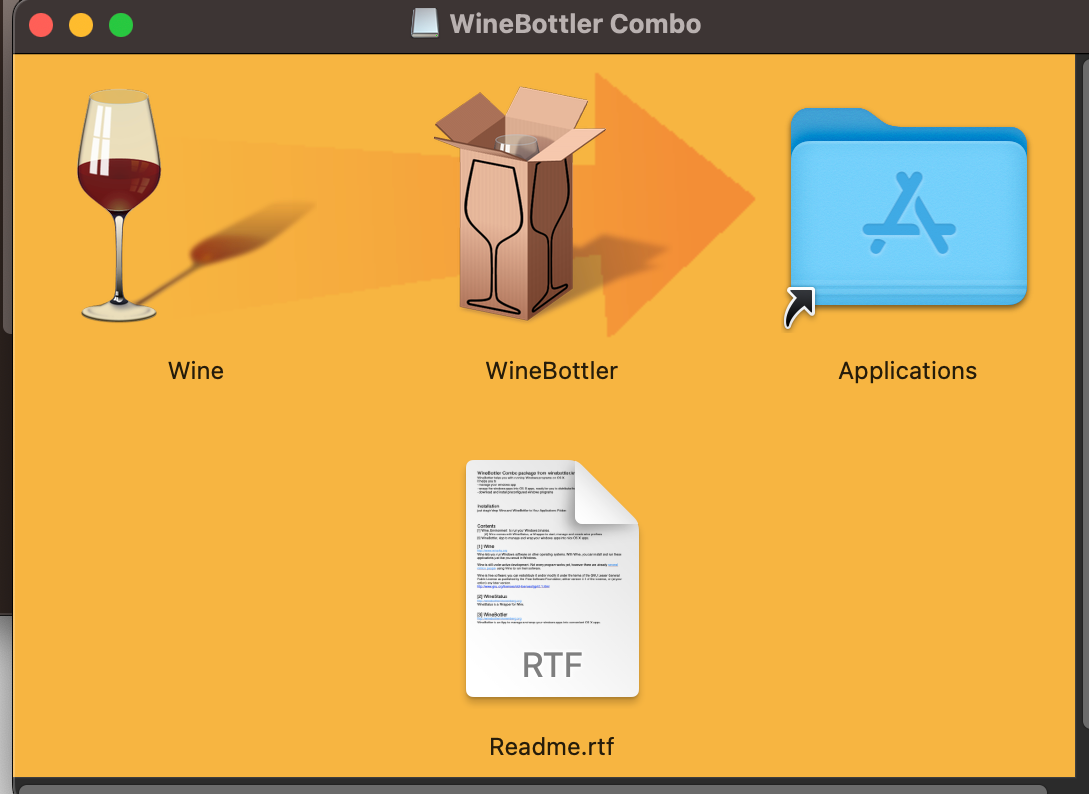1089x794 pixels.
Task: Click the "Wine" name label
Action: pos(196,371)
